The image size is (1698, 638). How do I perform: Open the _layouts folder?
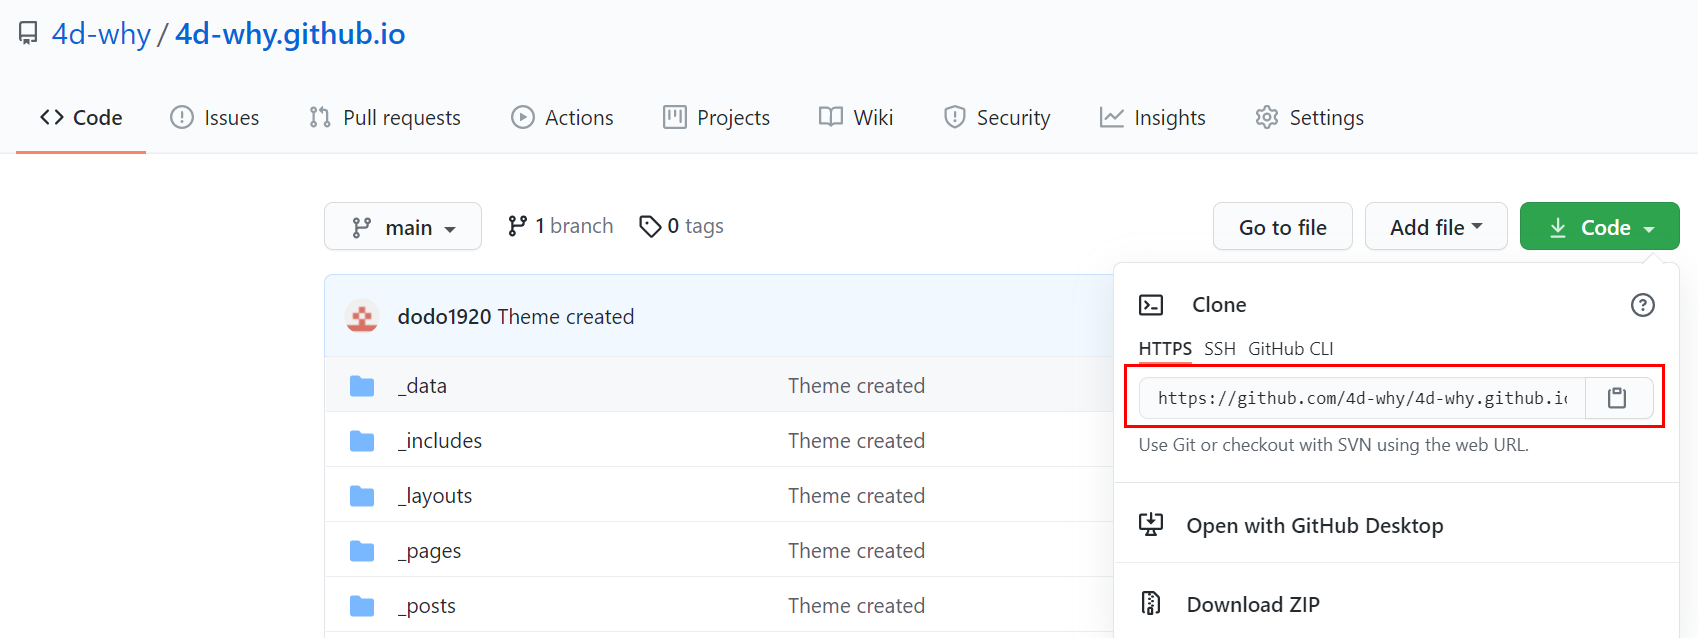(x=435, y=496)
